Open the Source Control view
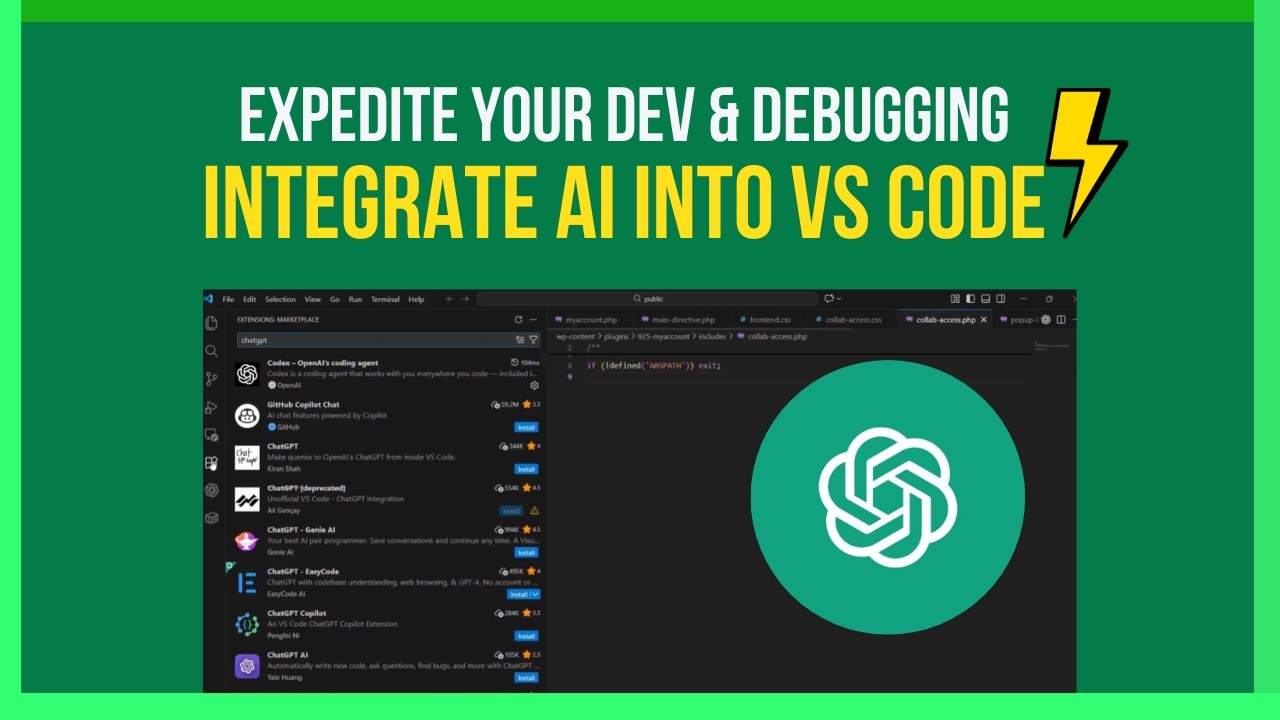 pyautogui.click(x=211, y=379)
